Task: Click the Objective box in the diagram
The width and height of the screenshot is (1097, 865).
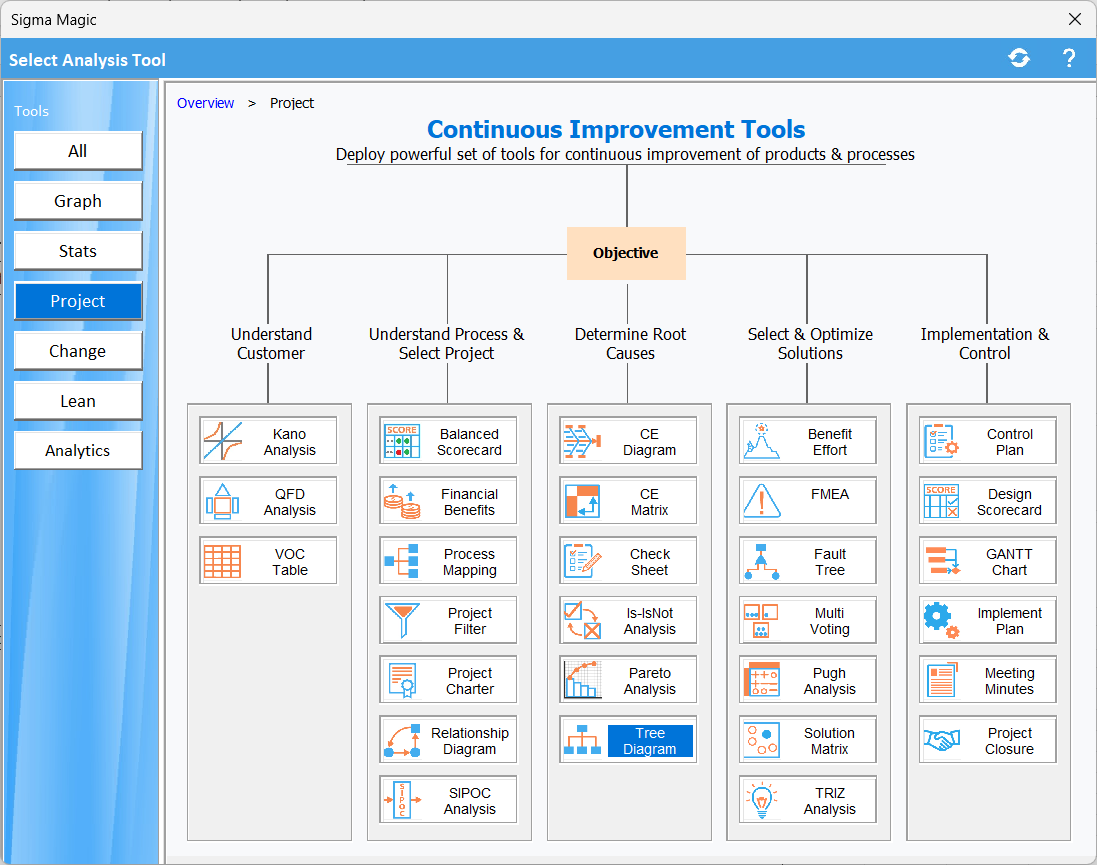Action: click(626, 253)
